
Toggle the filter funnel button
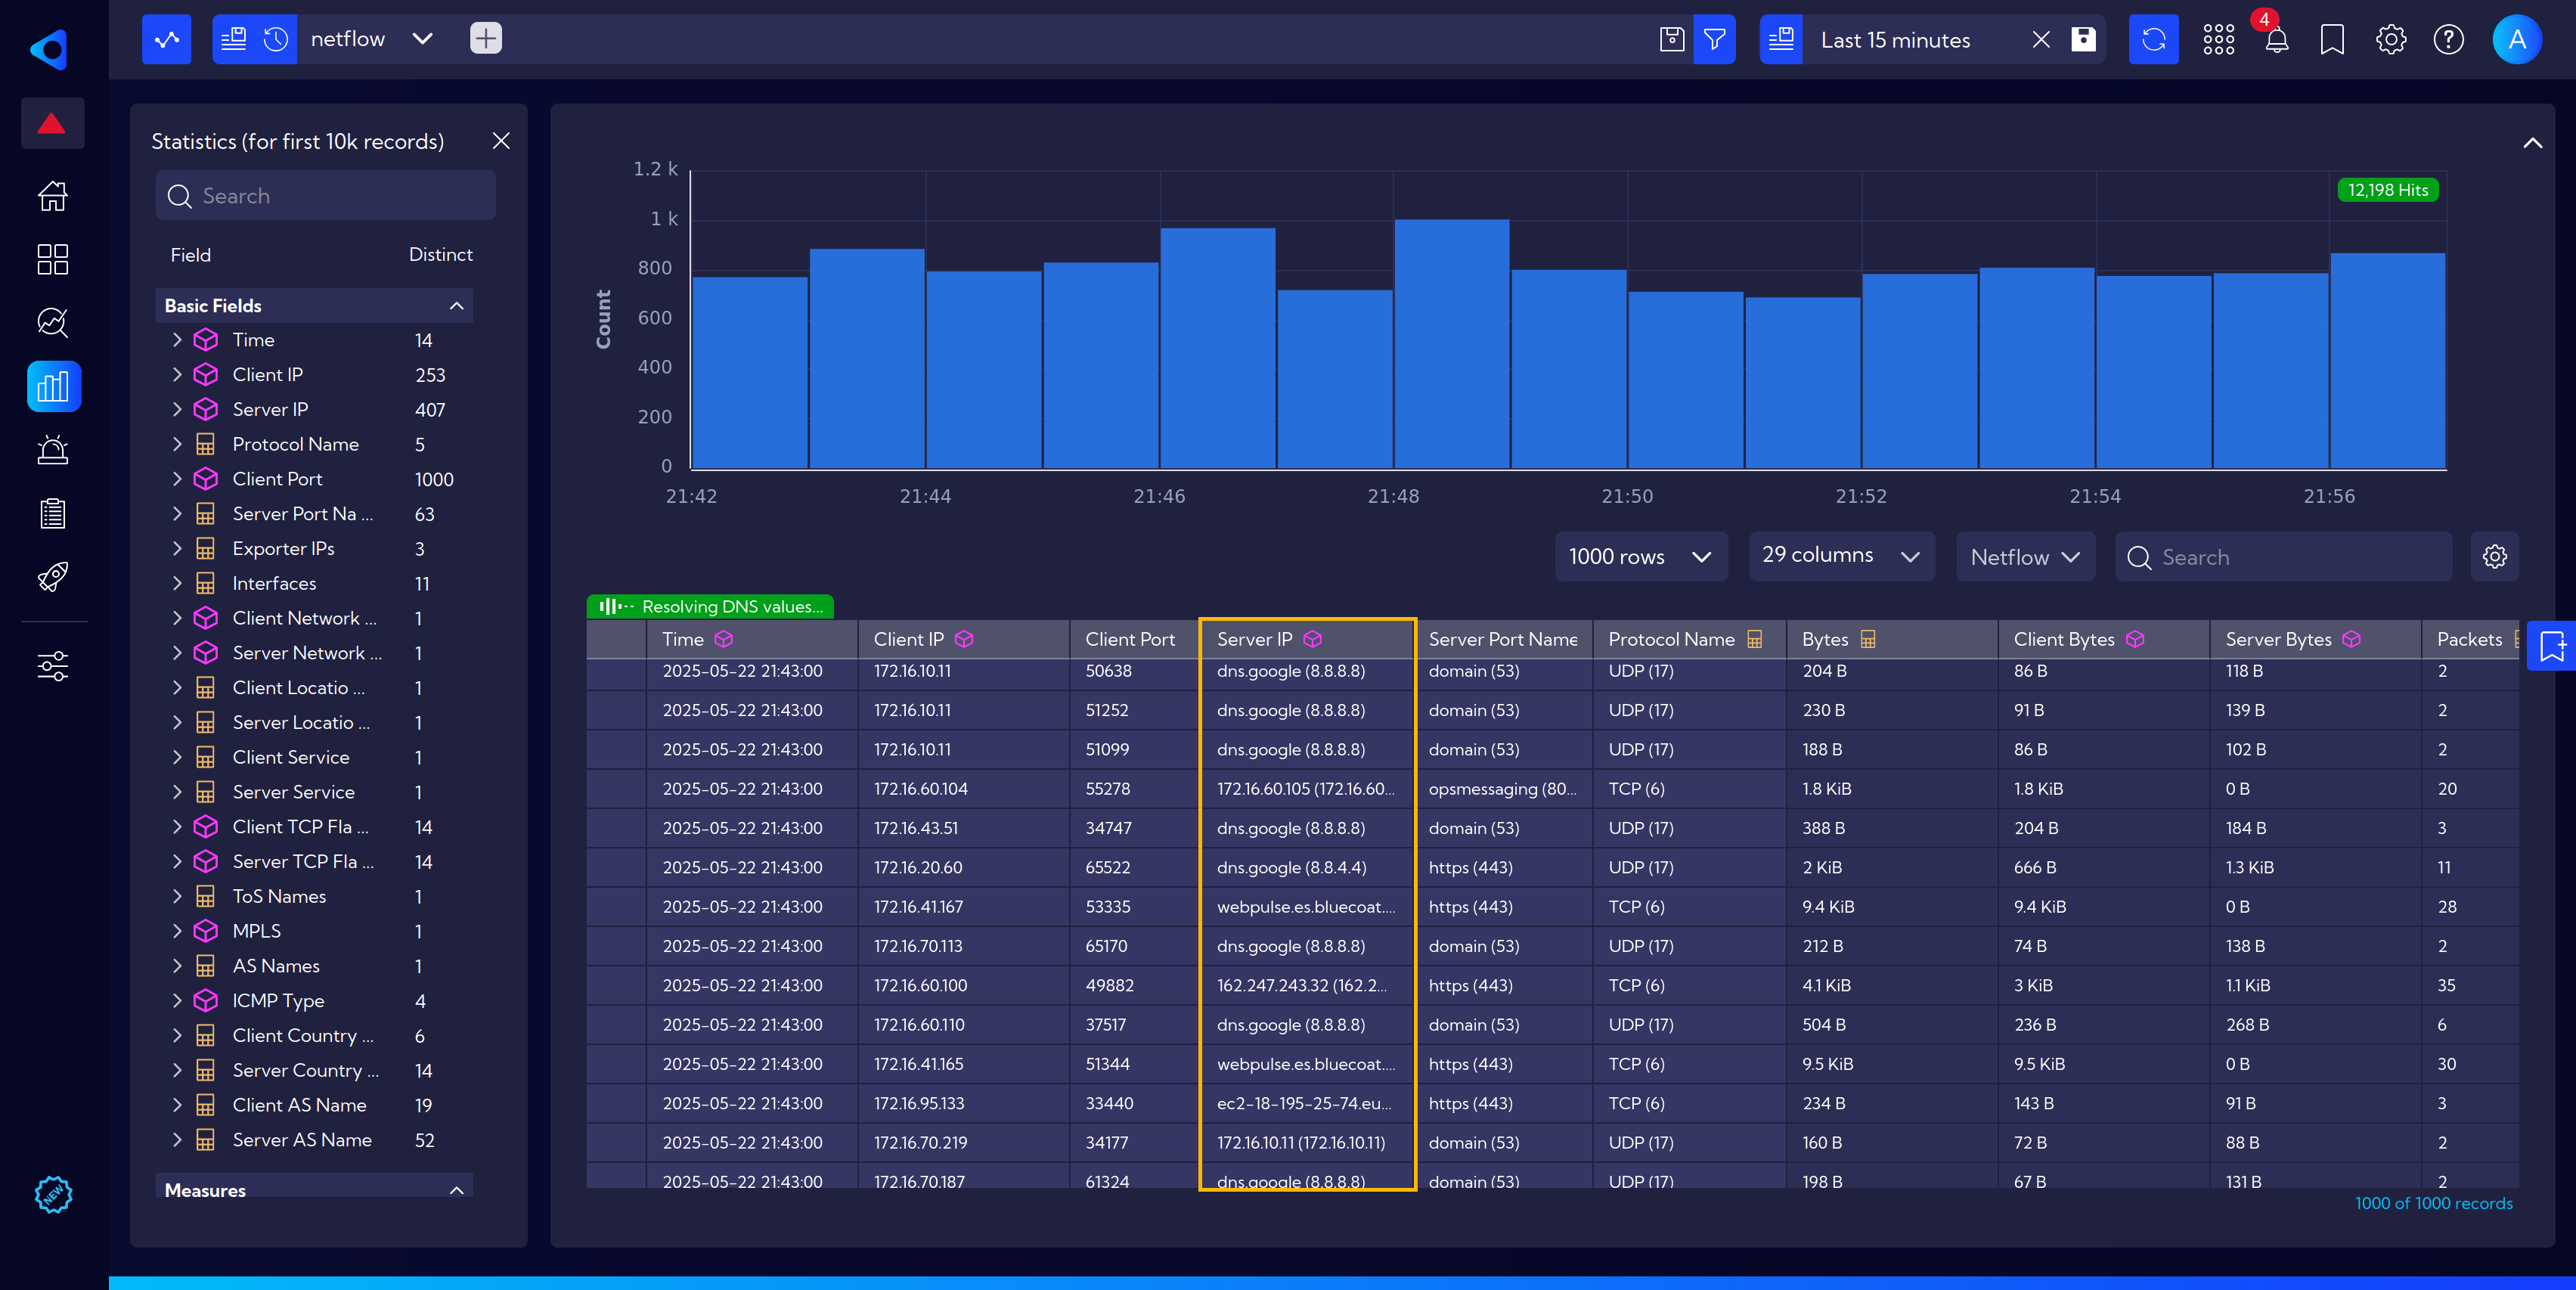1714,39
